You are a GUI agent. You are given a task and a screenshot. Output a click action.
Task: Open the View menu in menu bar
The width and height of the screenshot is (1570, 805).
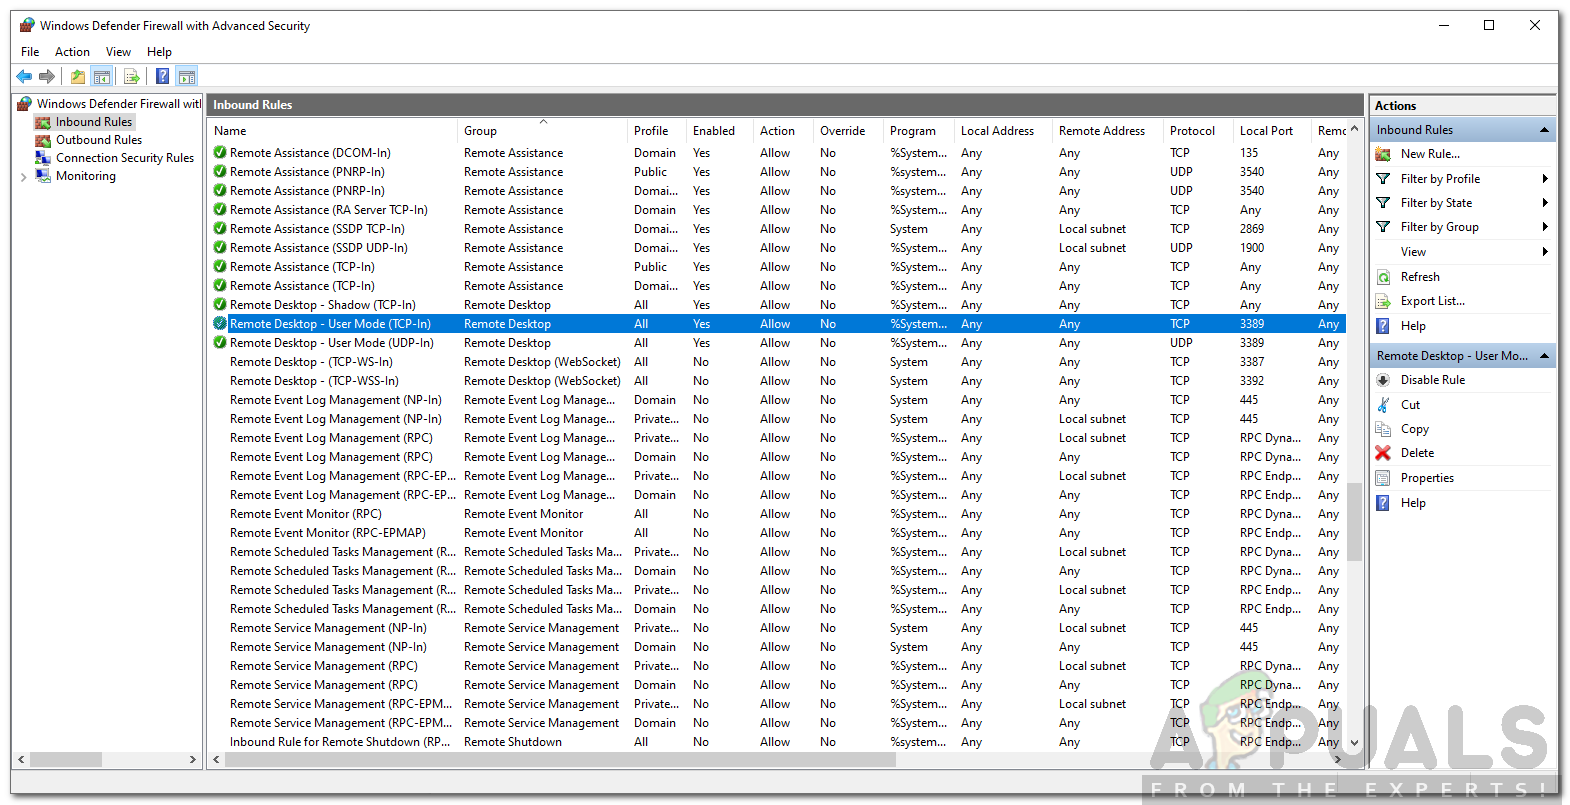pos(118,52)
